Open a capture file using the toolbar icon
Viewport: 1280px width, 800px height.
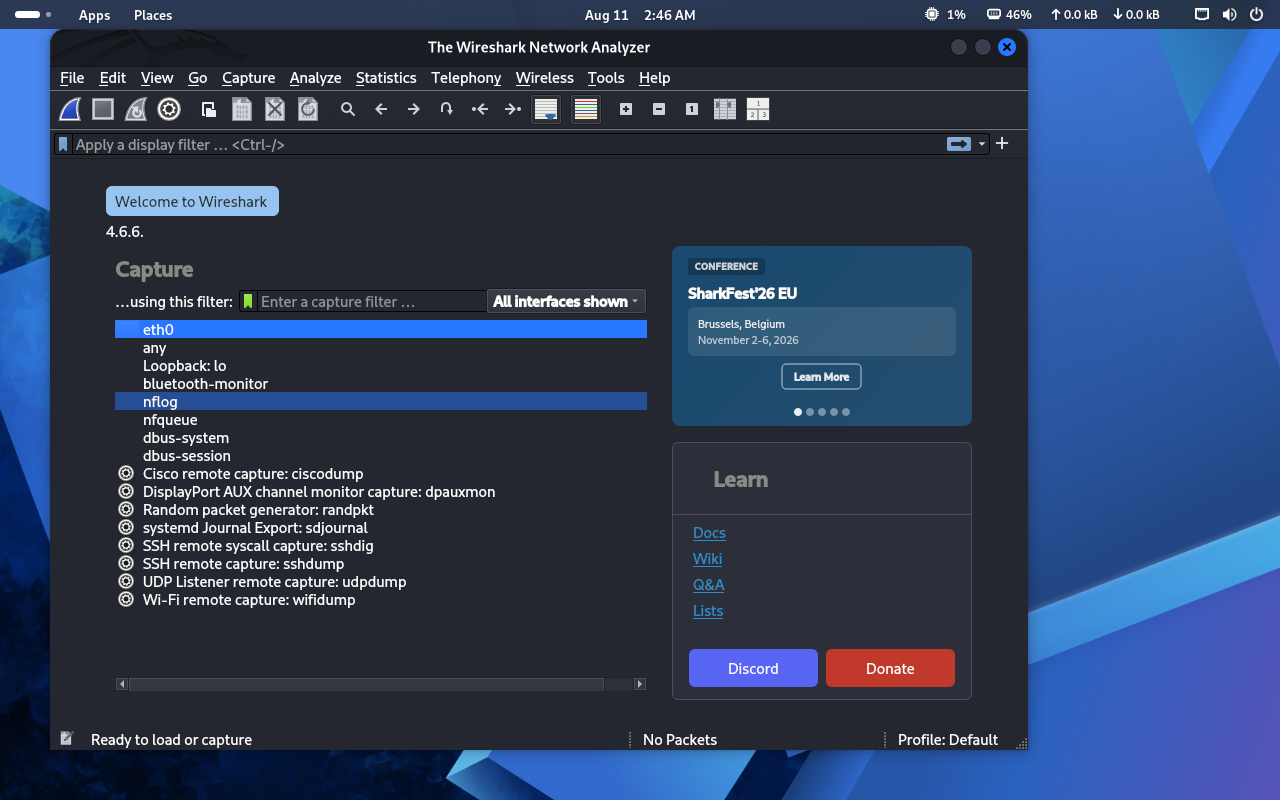[x=209, y=109]
